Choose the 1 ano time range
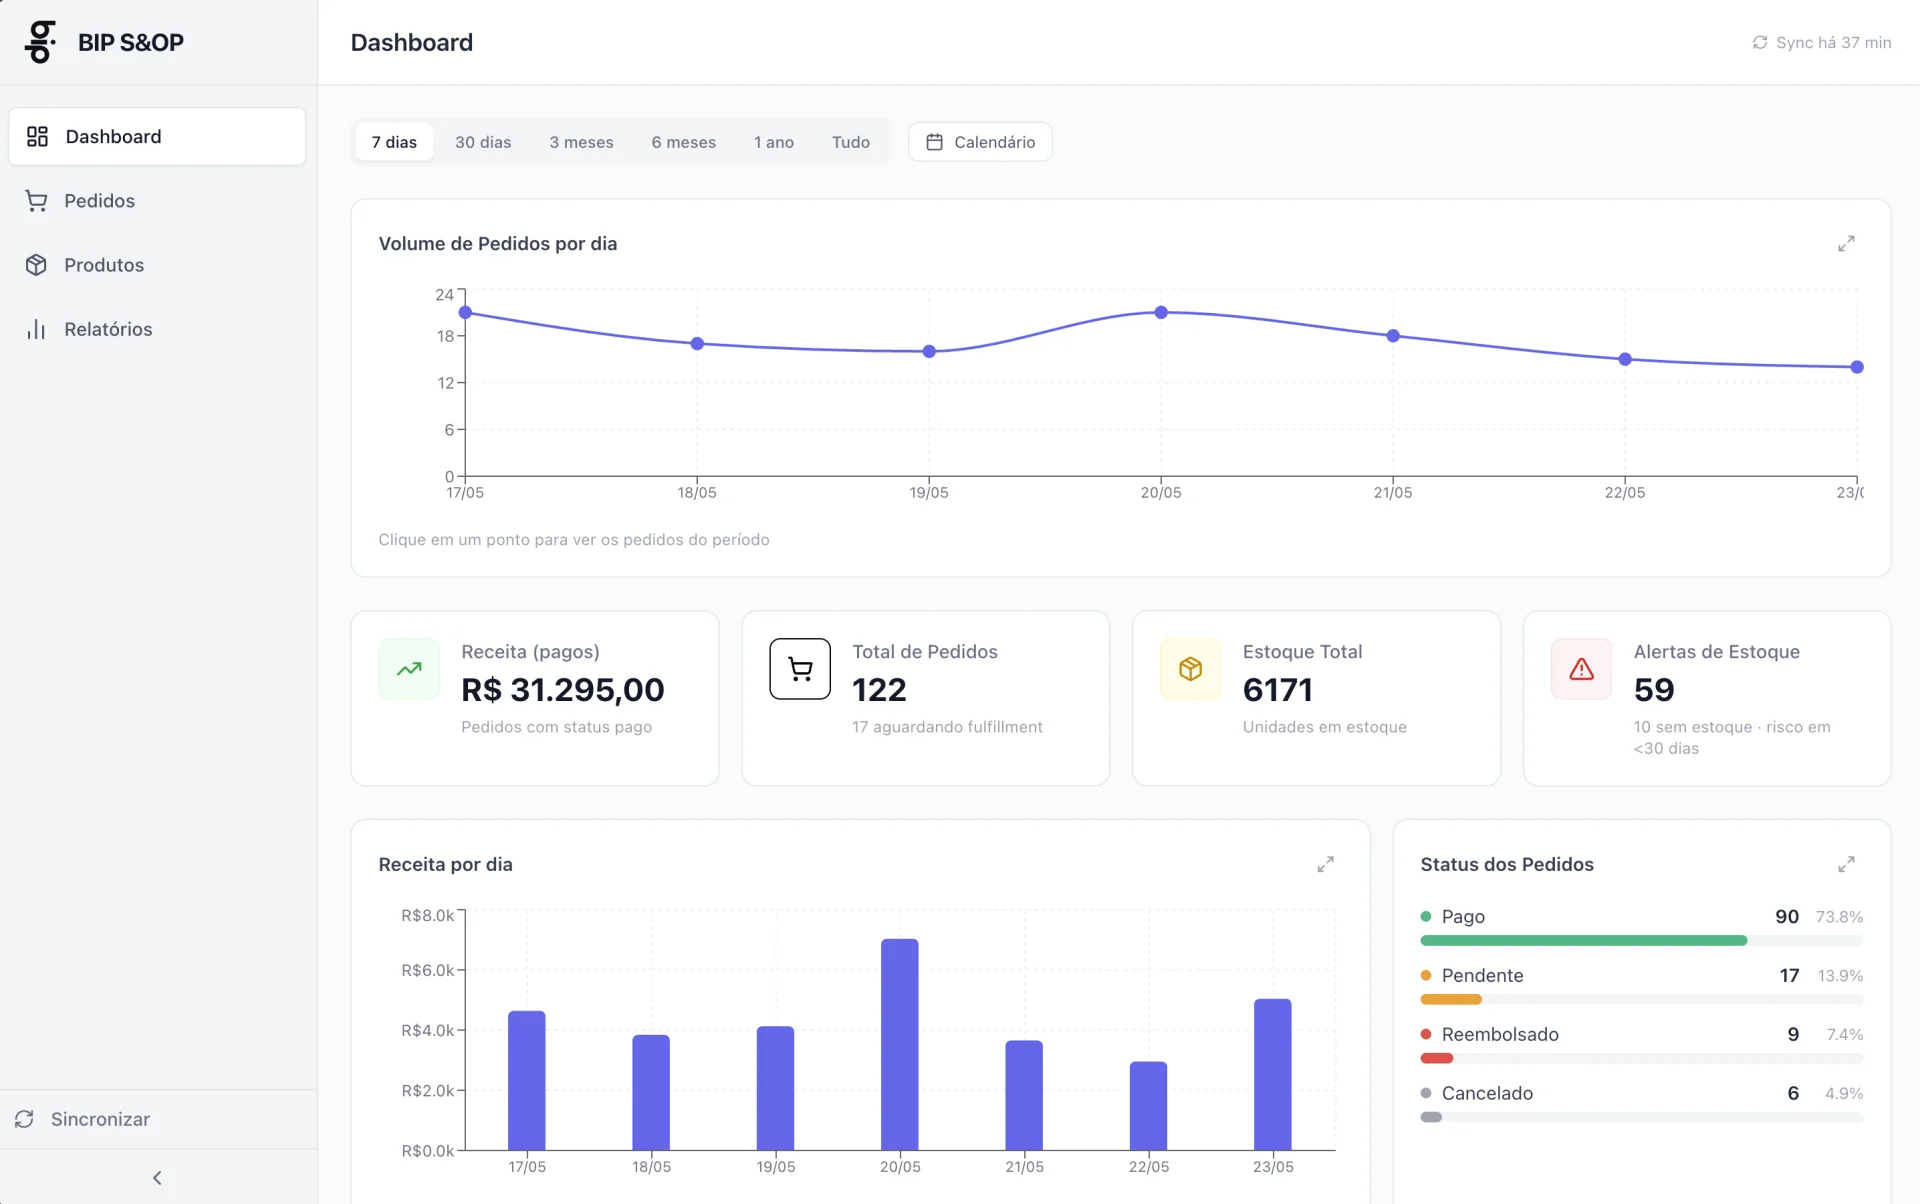The height and width of the screenshot is (1204, 1920). [774, 142]
